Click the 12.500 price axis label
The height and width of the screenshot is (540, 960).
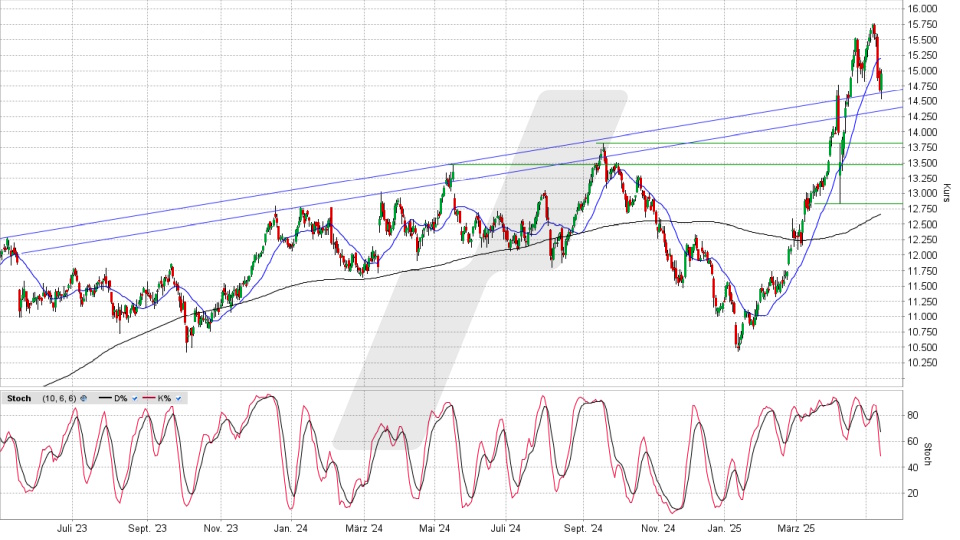point(922,224)
